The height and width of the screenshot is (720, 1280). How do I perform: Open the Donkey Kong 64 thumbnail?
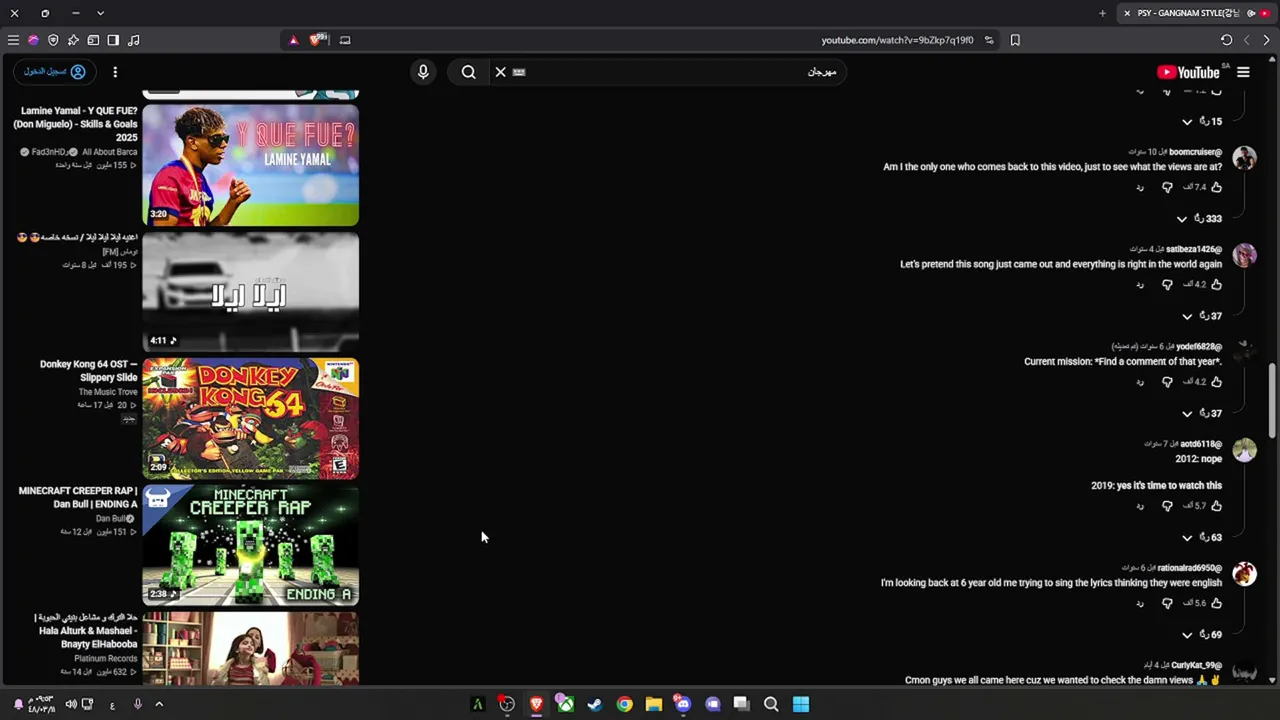[x=251, y=419]
